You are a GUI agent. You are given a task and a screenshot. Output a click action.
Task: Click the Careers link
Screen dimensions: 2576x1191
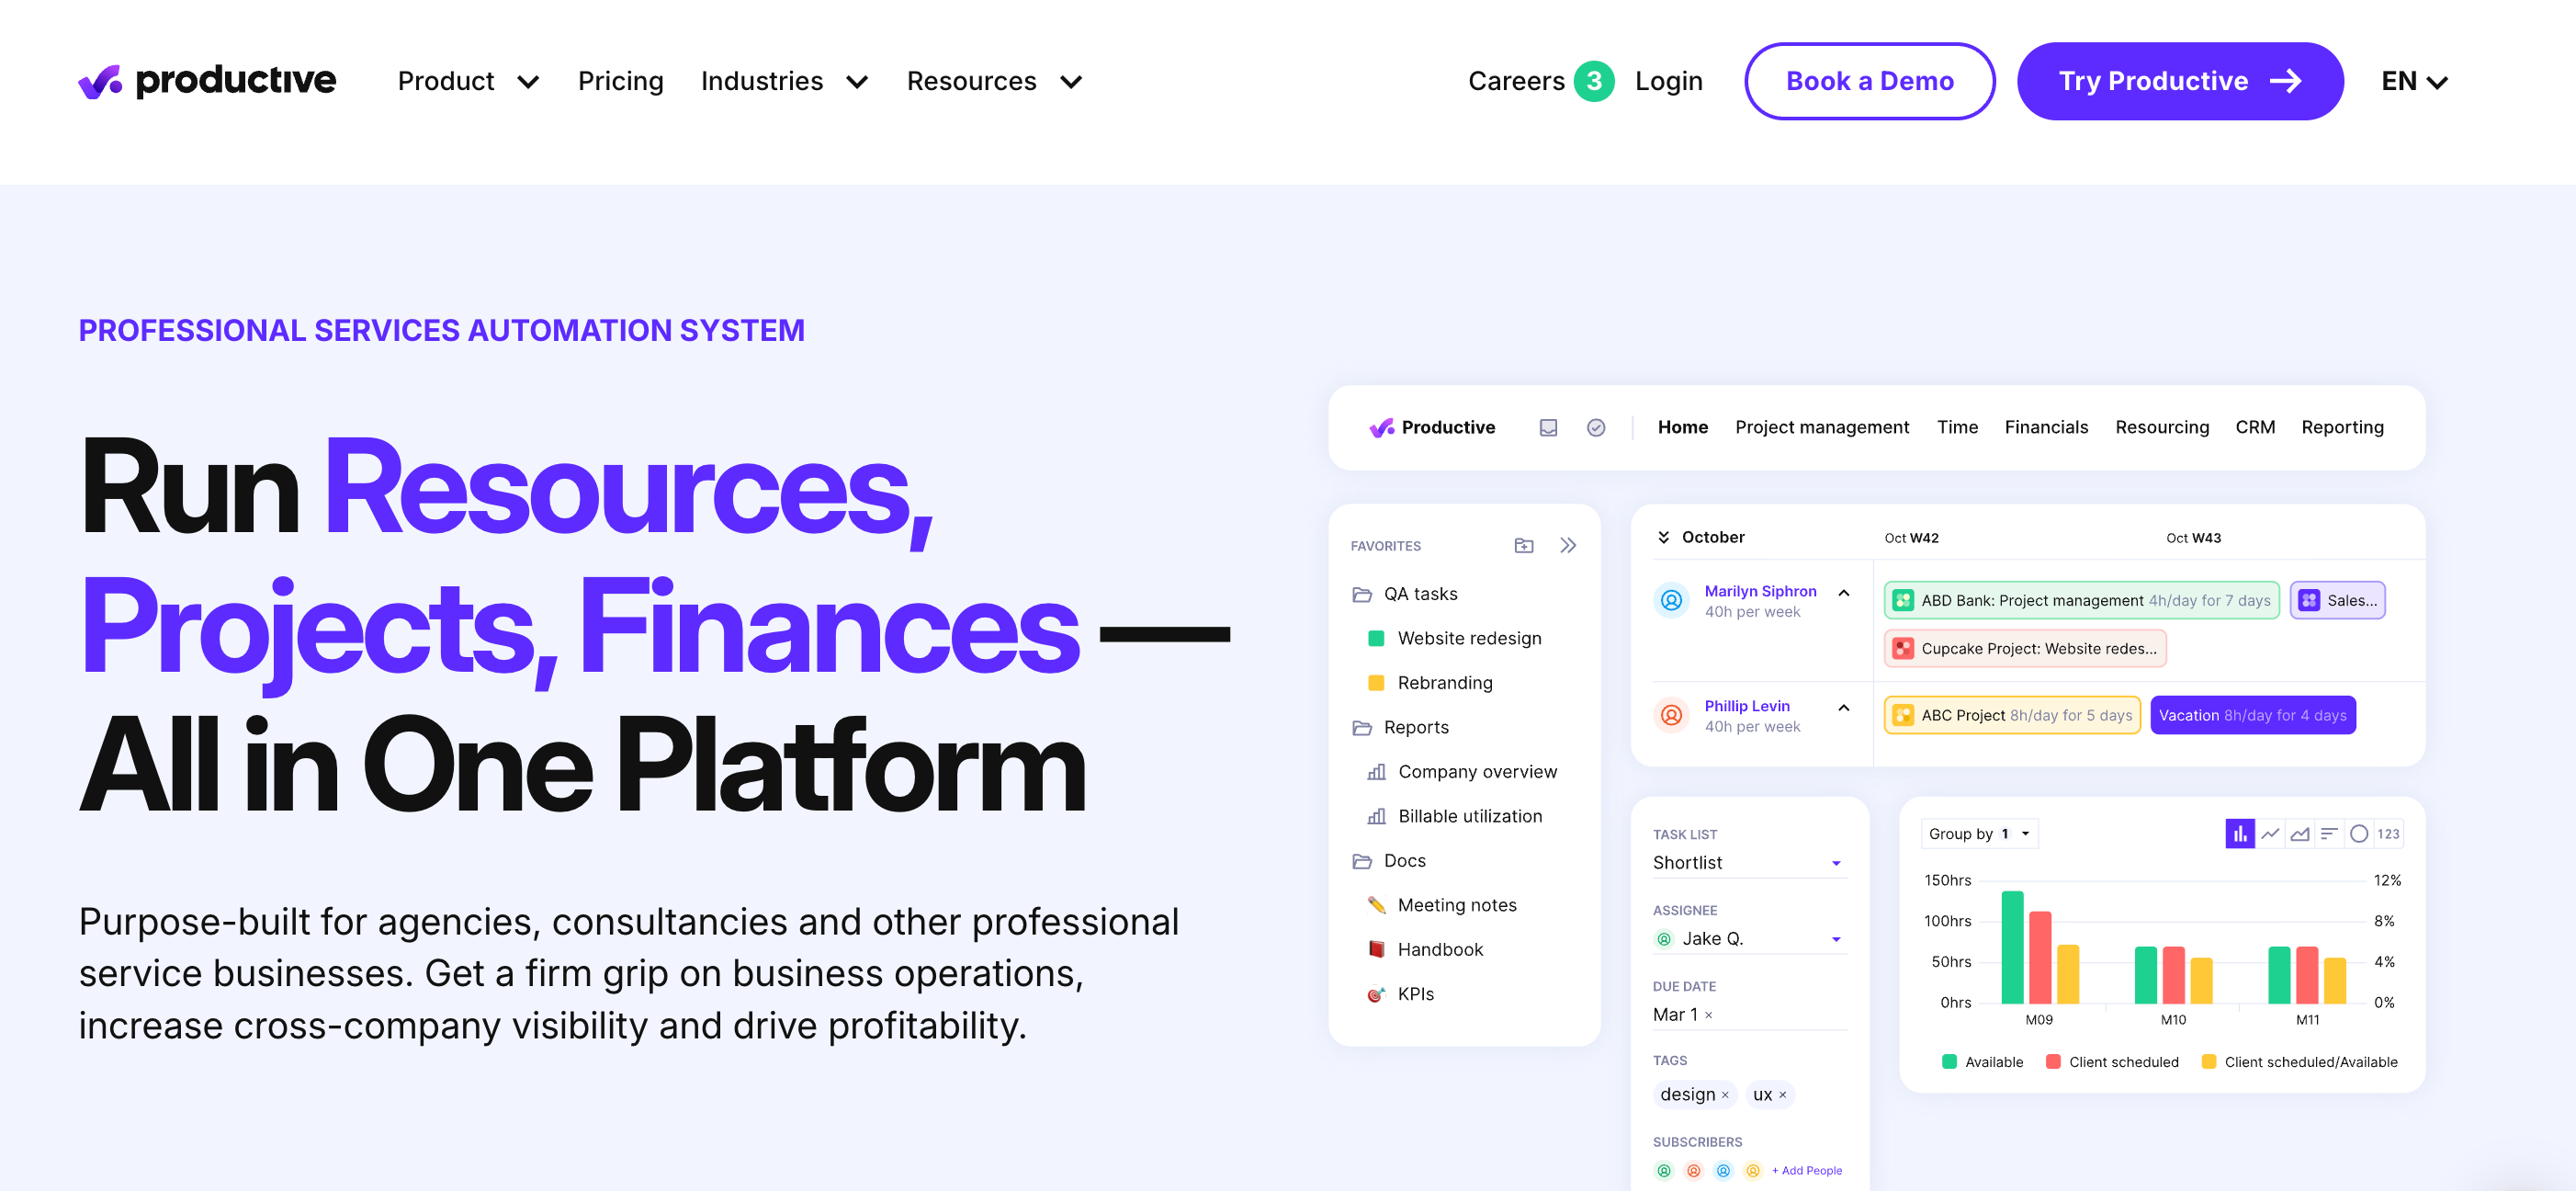click(x=1516, y=81)
